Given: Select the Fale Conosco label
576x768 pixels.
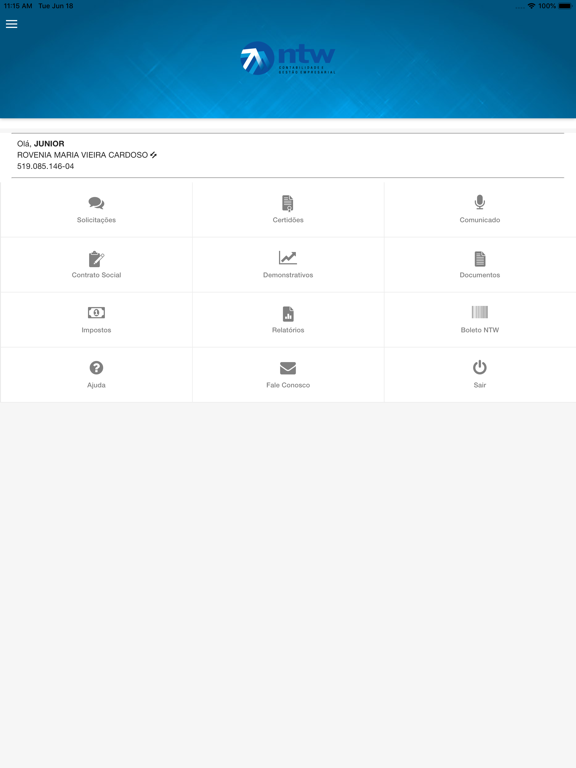Looking at the screenshot, I should point(288,385).
